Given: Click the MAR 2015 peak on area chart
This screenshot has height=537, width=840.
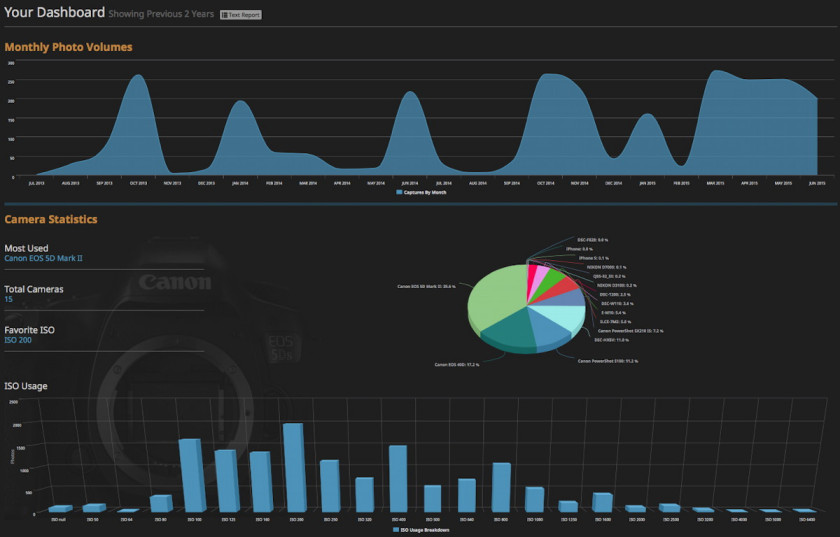Looking at the screenshot, I should (715, 71).
